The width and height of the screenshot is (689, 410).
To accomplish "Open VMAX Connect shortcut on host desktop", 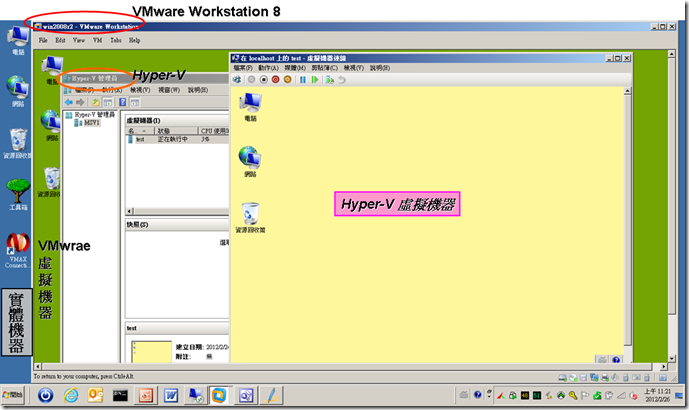I will 18,250.
